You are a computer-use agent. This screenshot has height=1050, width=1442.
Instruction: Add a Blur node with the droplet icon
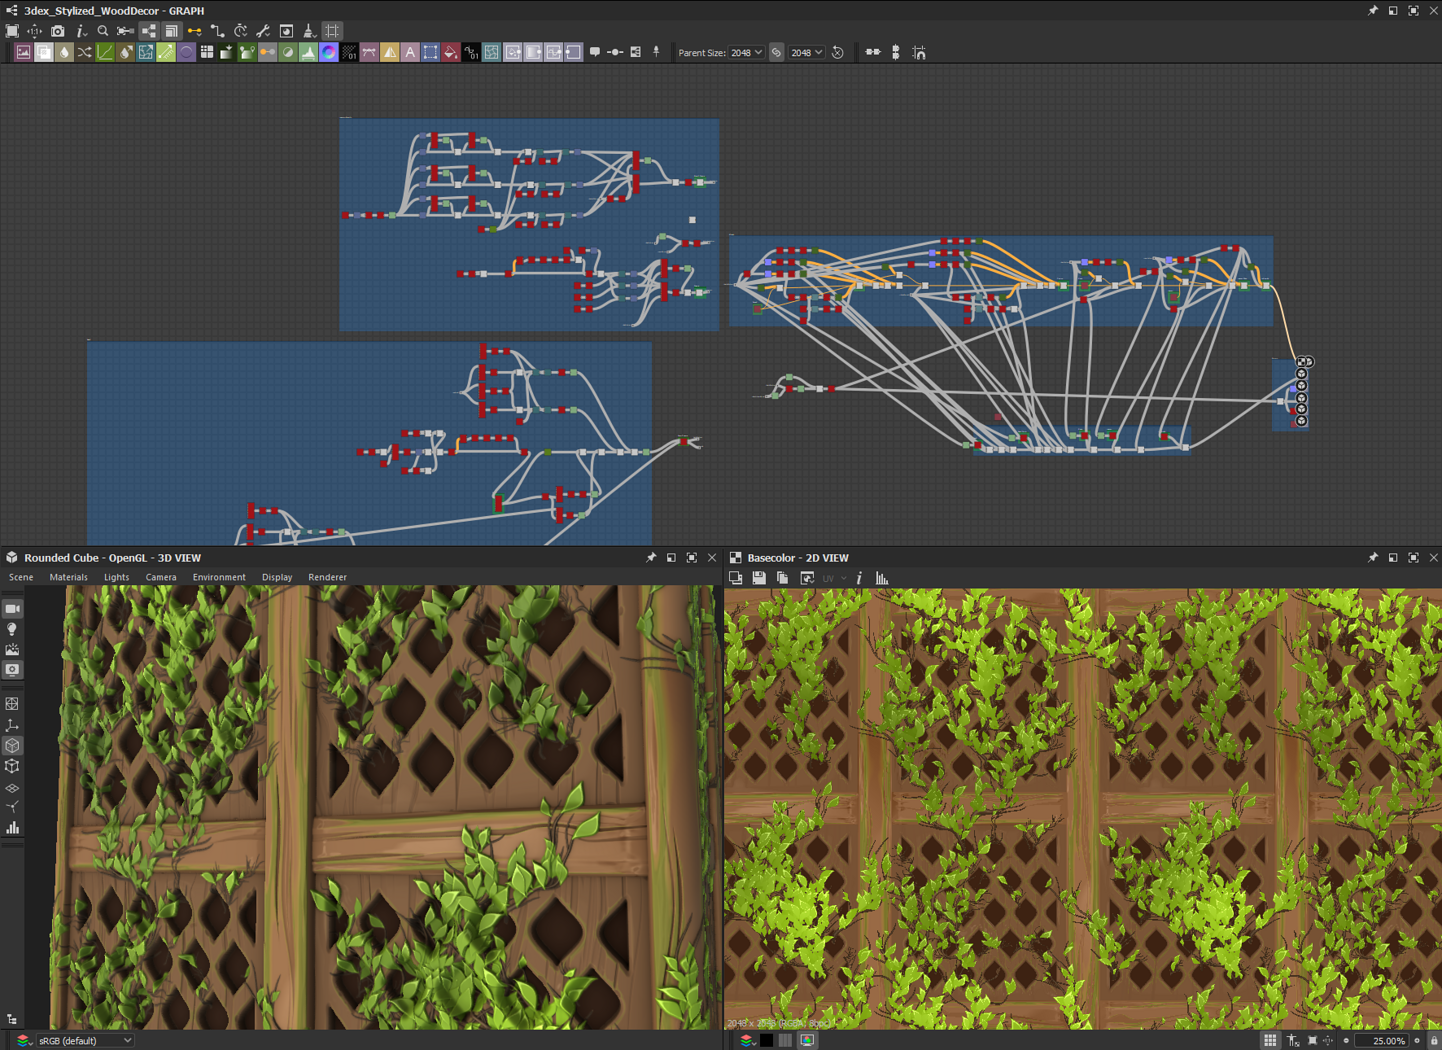tap(64, 52)
